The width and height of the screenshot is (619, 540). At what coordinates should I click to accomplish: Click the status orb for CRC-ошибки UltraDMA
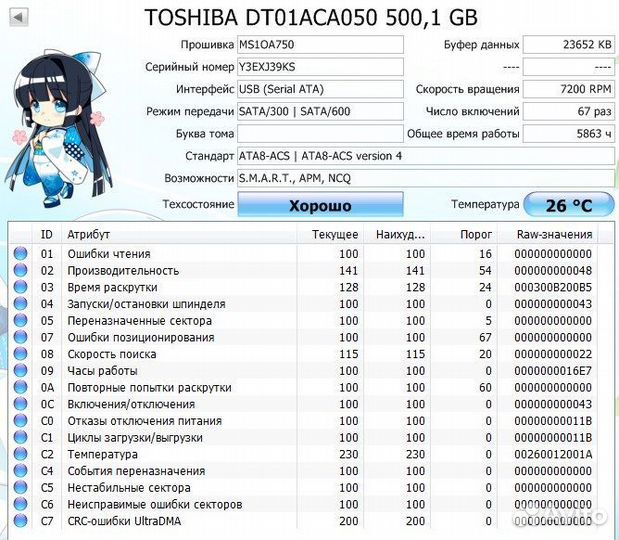click(20, 522)
